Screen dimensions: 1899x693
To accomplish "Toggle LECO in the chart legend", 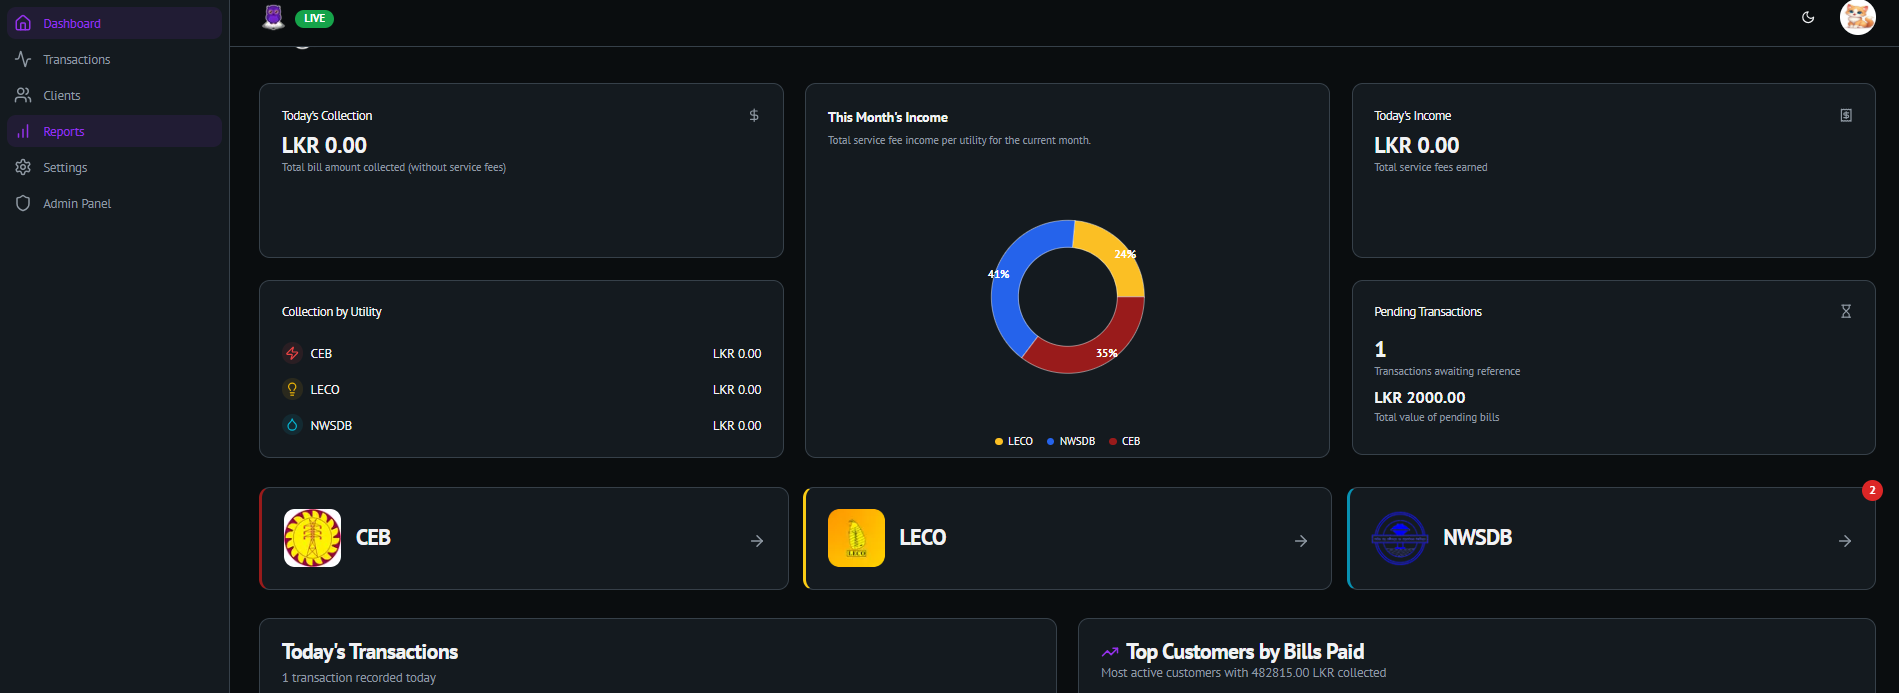I will click(1014, 441).
